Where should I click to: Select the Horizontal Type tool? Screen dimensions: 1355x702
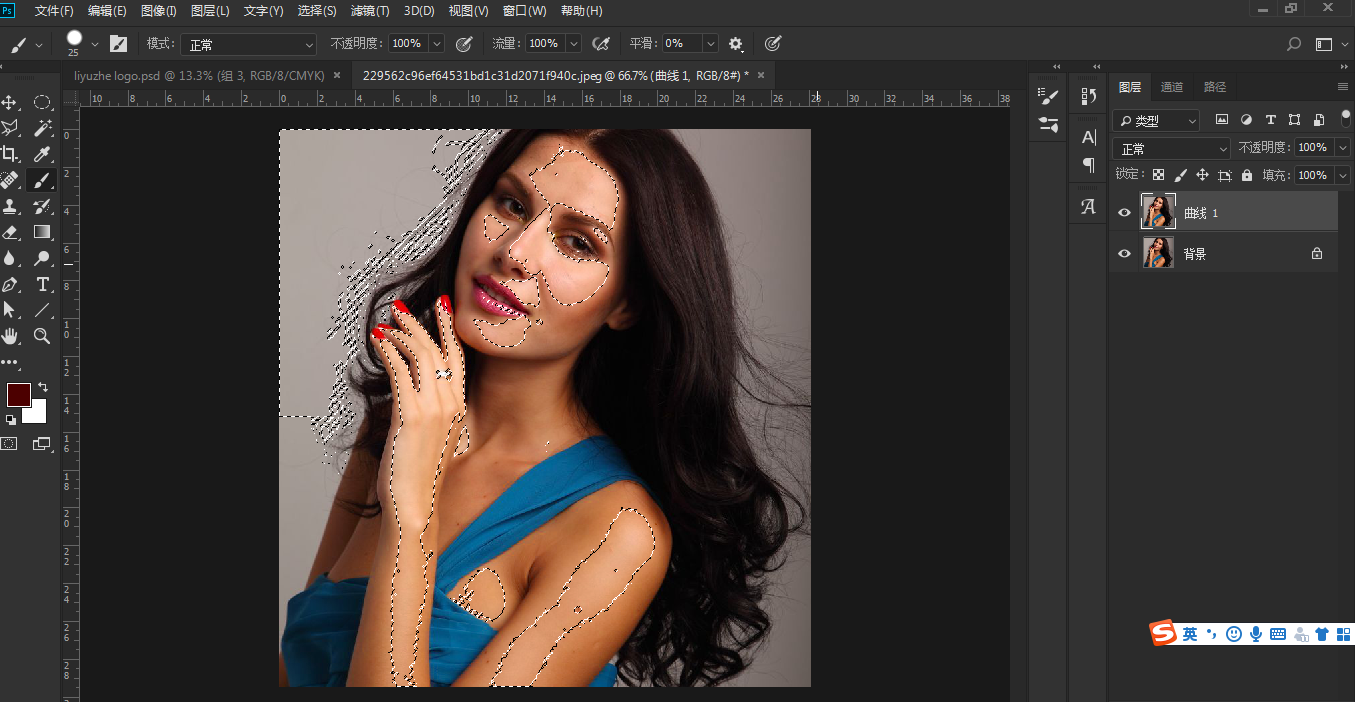tap(42, 284)
